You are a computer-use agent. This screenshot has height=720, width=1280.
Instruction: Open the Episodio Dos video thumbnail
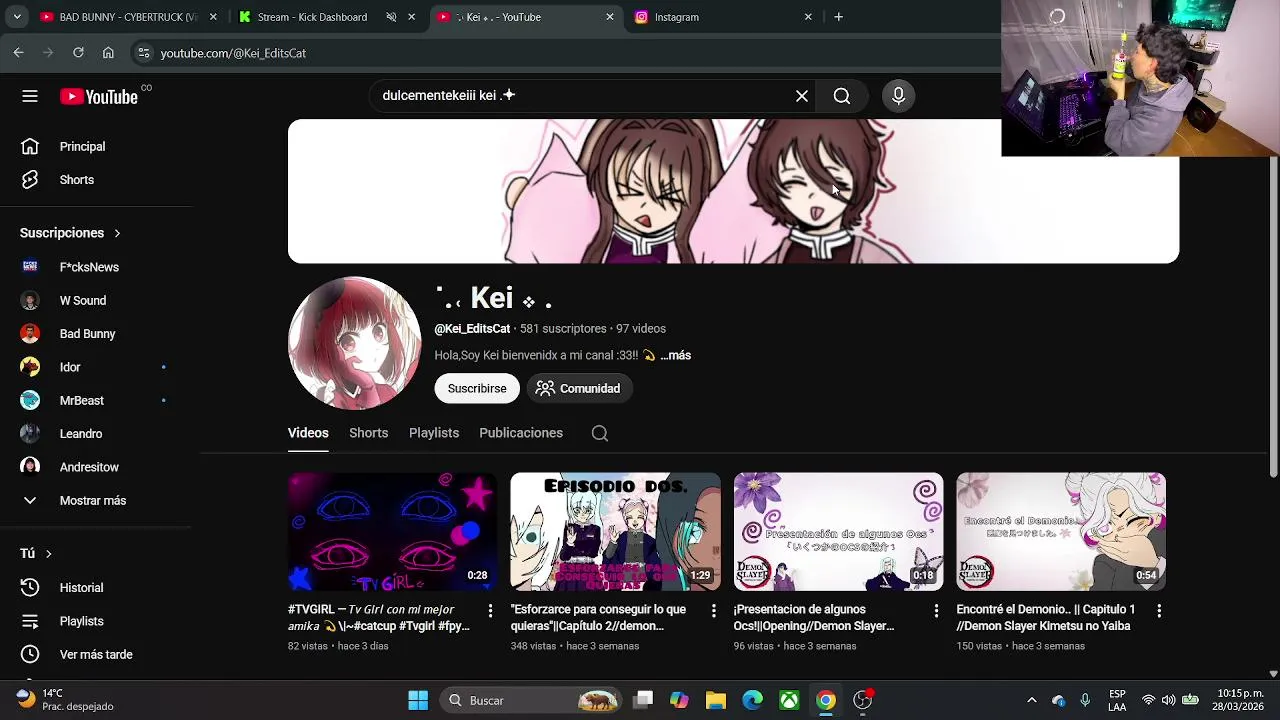click(x=615, y=532)
